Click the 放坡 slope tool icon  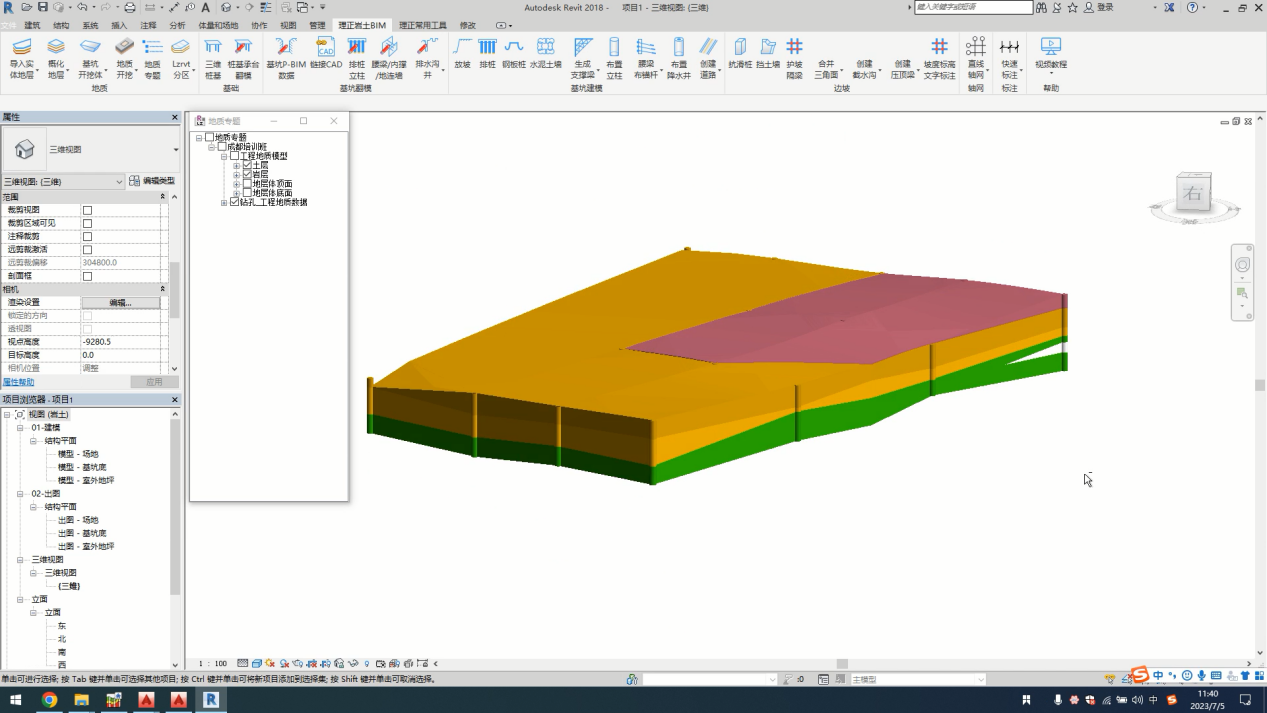[462, 48]
